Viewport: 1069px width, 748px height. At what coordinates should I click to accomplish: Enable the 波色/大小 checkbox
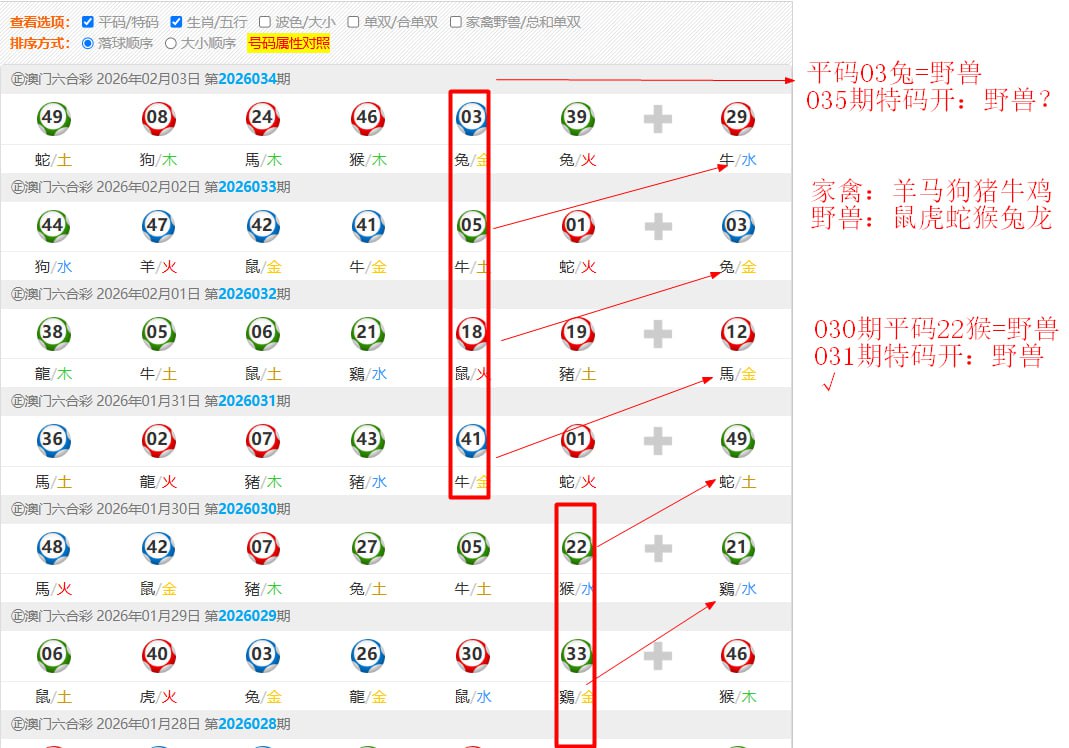click(265, 22)
